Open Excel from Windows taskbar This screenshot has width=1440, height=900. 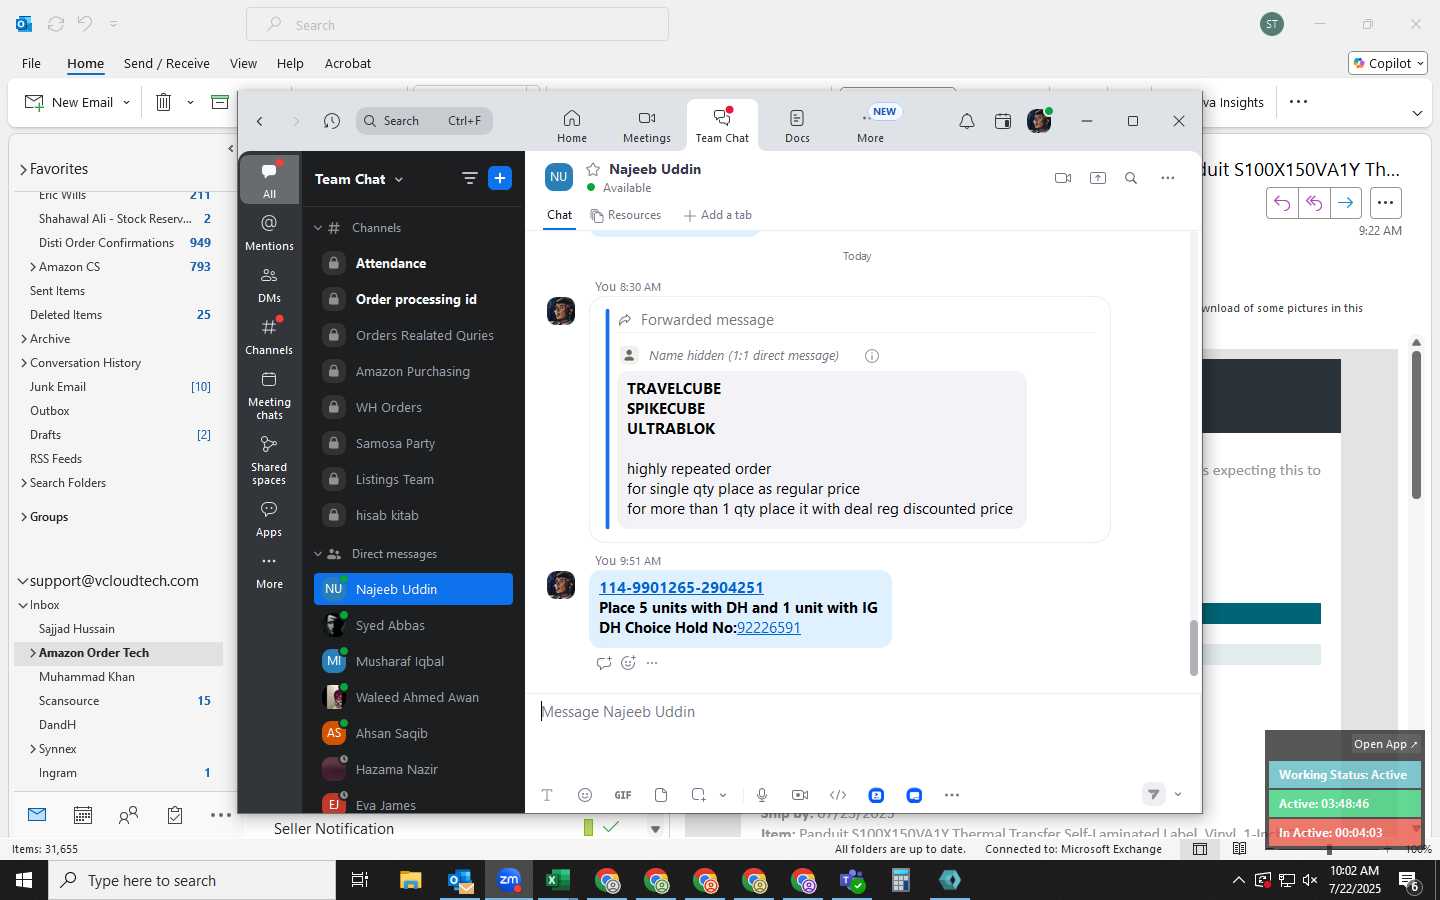(x=557, y=880)
